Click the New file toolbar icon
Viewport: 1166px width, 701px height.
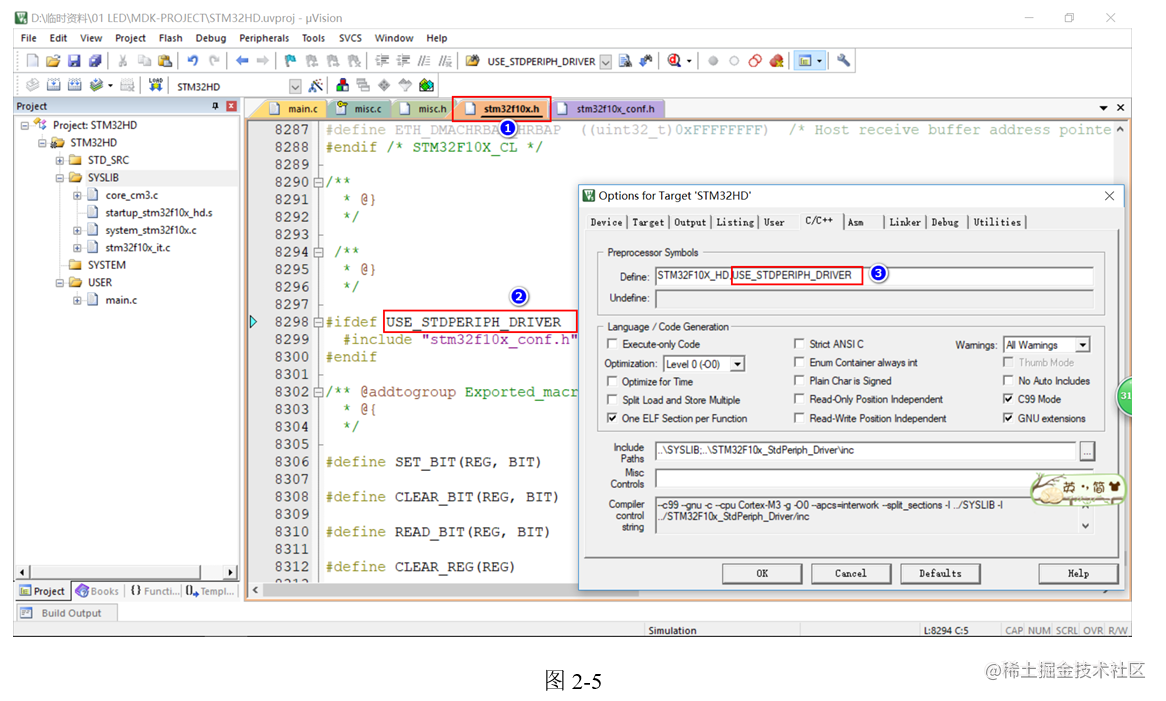click(x=32, y=61)
